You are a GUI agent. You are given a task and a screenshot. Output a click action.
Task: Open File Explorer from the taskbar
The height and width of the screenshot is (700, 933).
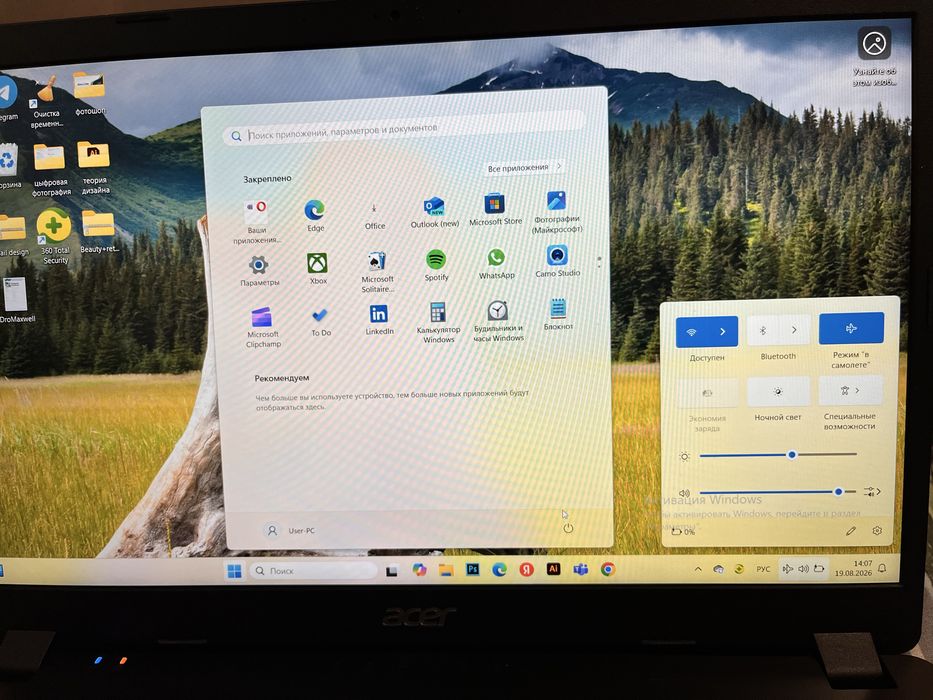tap(446, 570)
